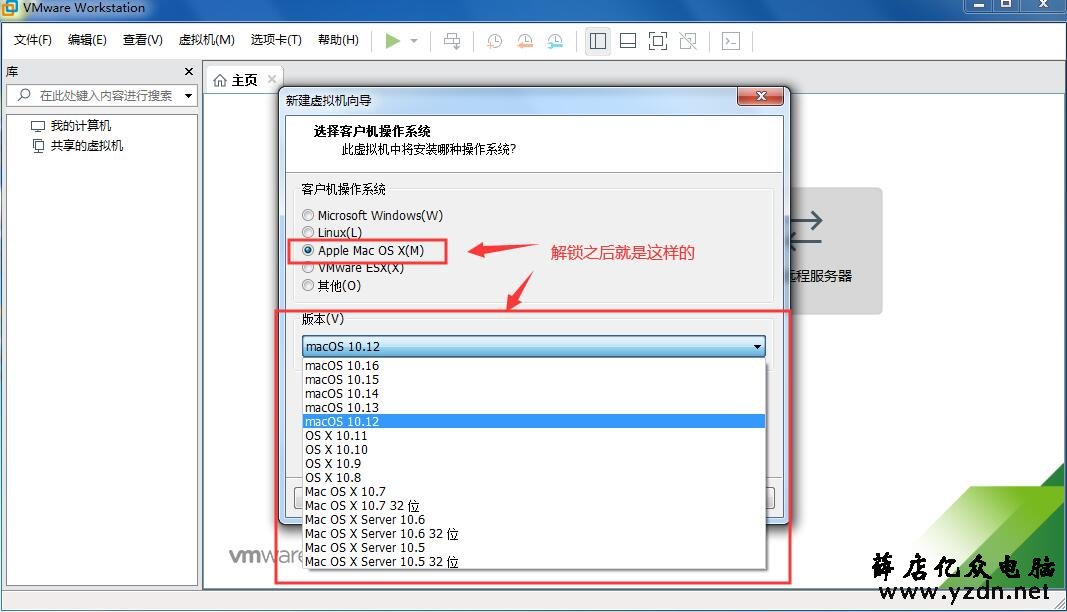Choose Mac OS X Server 10.6 32 位
Viewport: 1067px width, 612px height.
click(534, 534)
